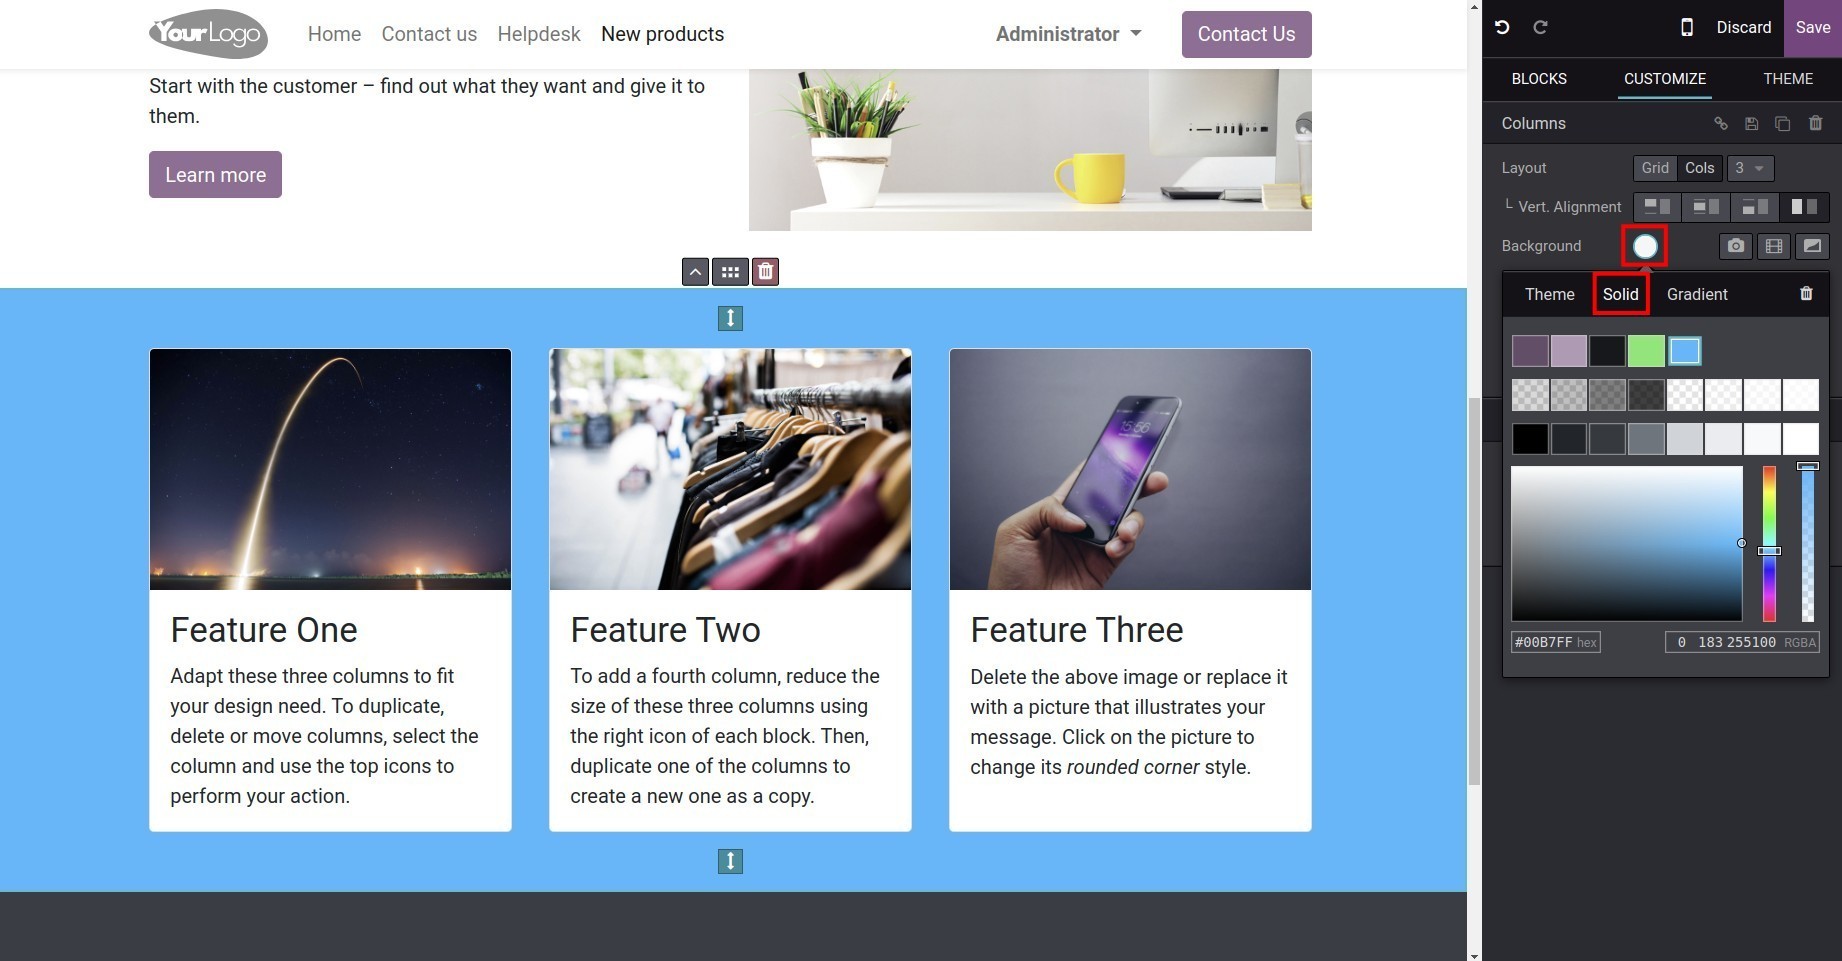Click the background video film icon
1842x961 pixels.
tap(1774, 246)
